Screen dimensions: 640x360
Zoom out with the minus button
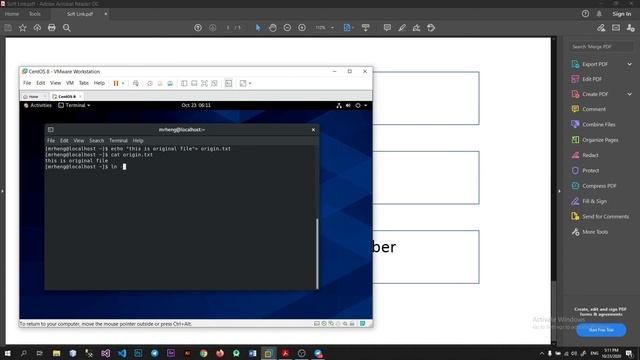tap(287, 28)
